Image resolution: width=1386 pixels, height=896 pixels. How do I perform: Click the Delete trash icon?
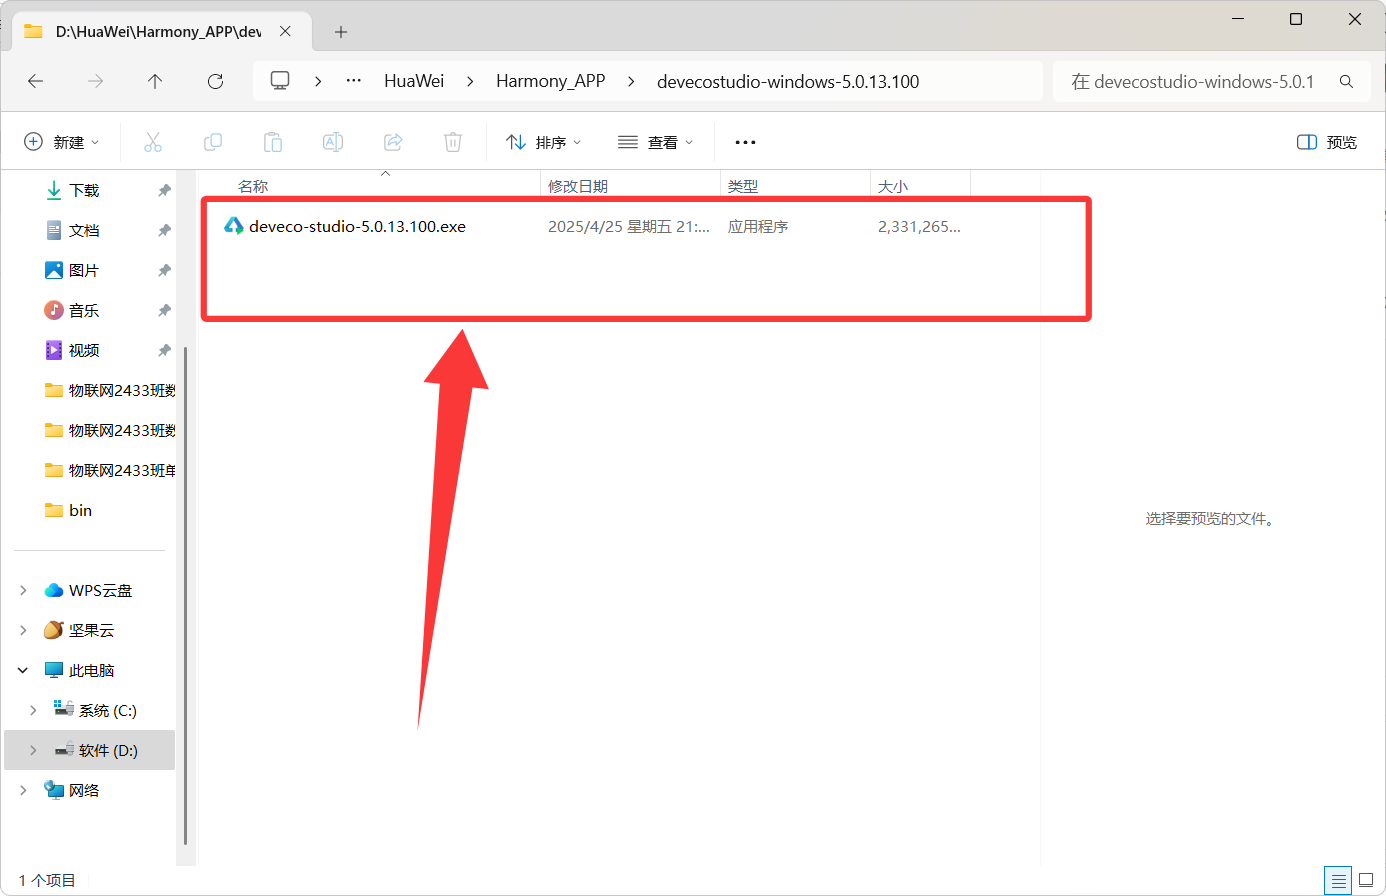point(453,142)
